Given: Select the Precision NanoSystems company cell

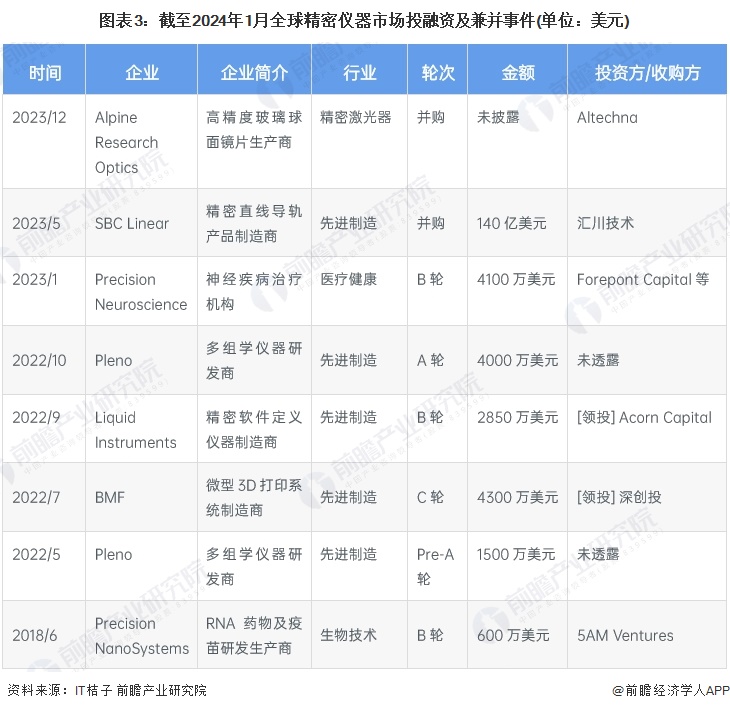Looking at the screenshot, I should tap(142, 636).
